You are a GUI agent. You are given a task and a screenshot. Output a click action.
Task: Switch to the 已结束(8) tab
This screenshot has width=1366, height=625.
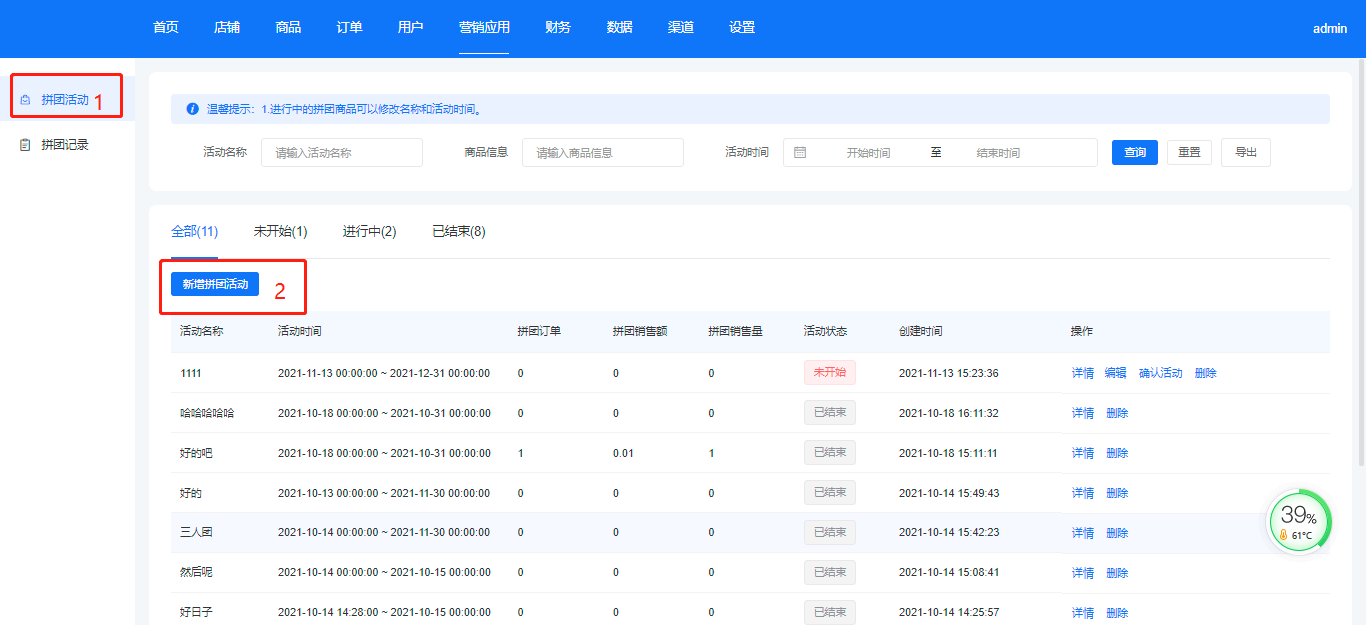pyautogui.click(x=458, y=232)
